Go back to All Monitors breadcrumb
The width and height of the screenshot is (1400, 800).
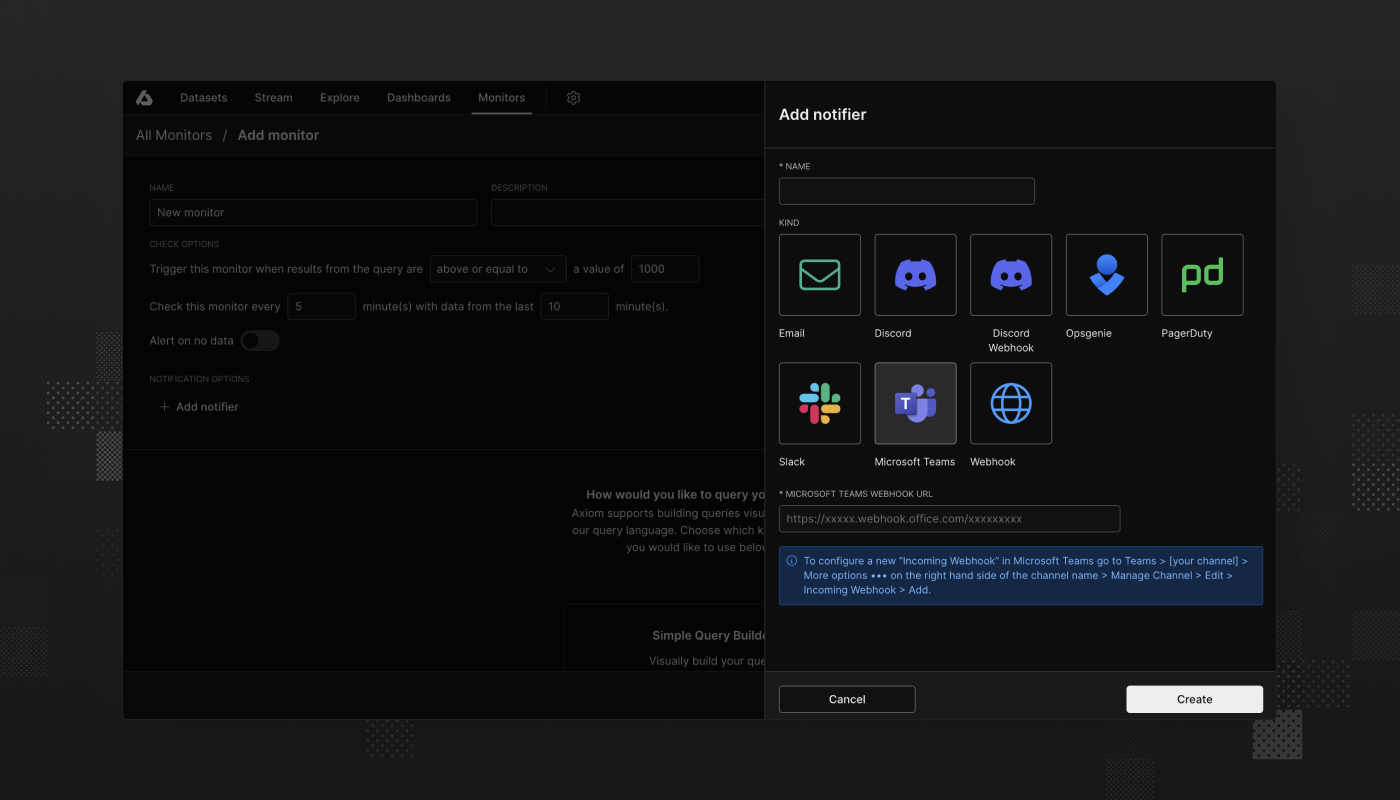click(174, 135)
